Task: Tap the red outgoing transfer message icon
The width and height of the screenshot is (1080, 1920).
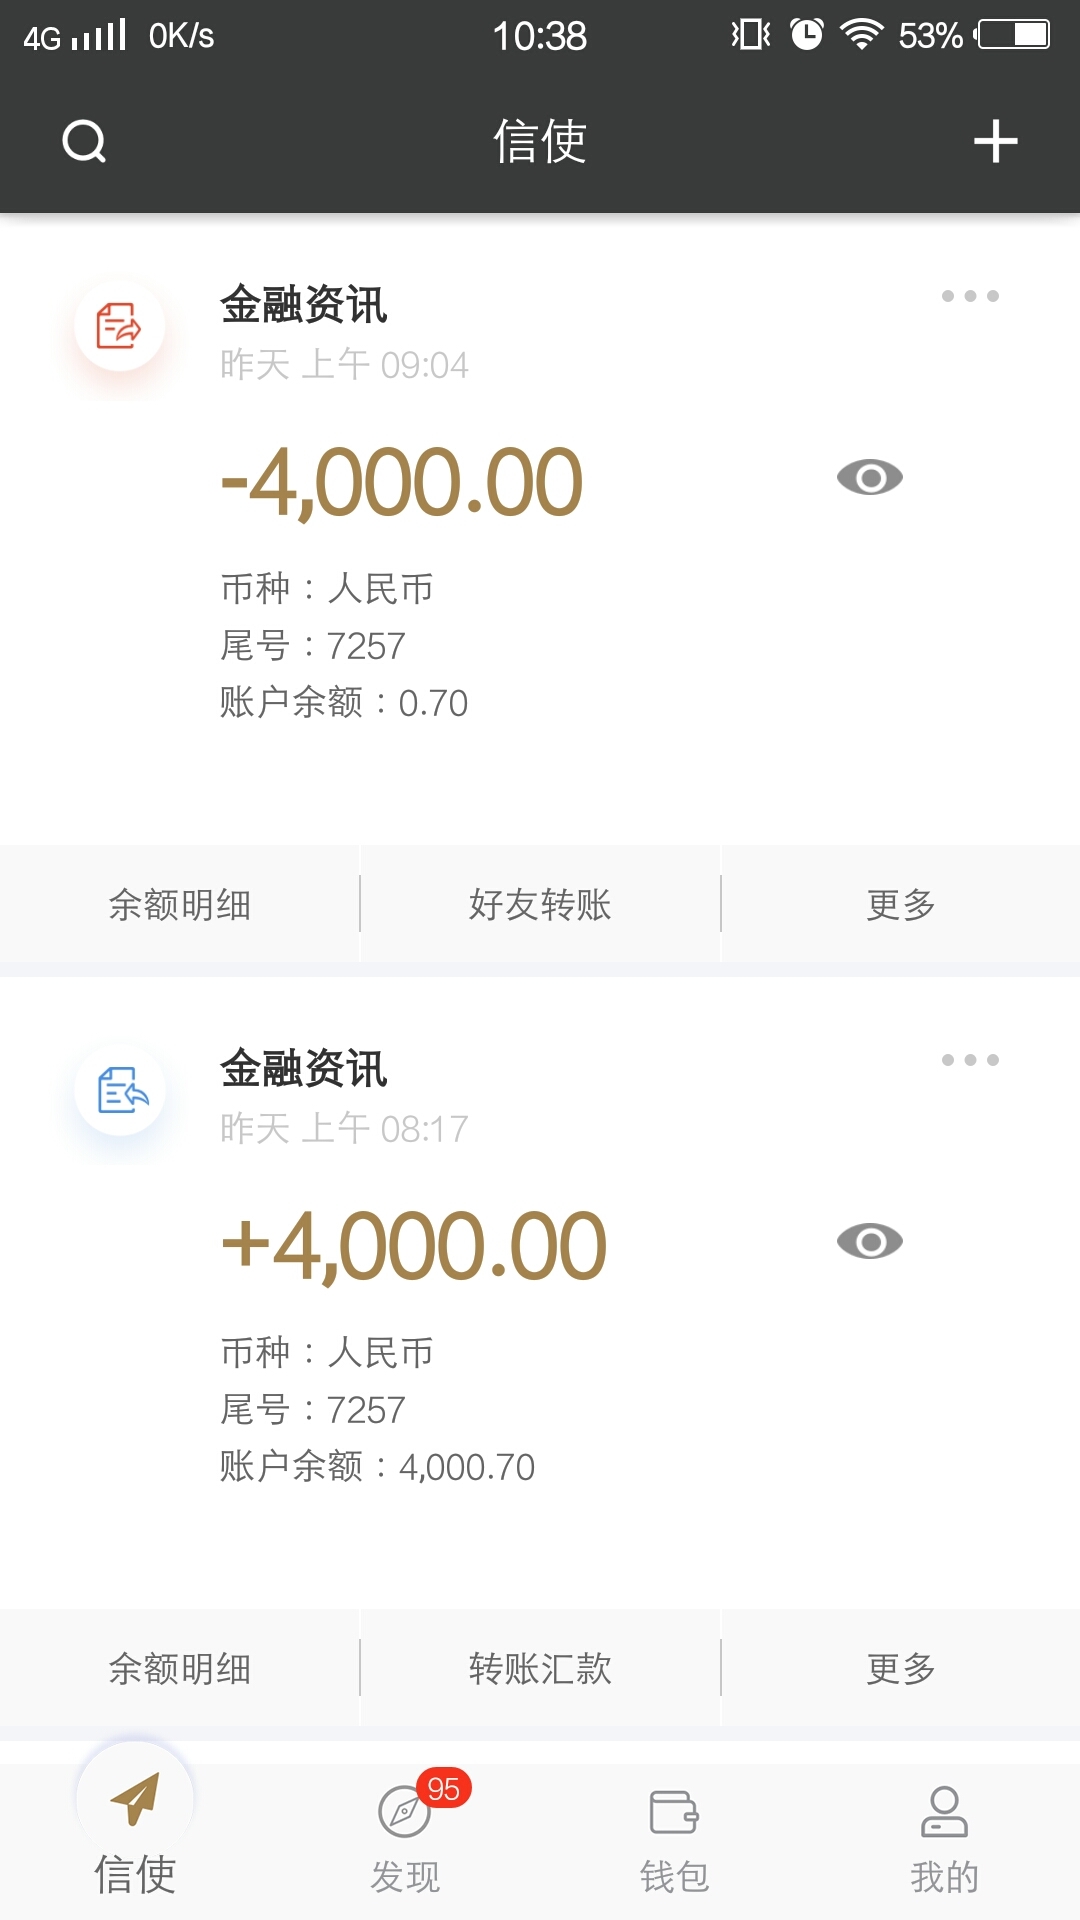Action: (x=120, y=327)
